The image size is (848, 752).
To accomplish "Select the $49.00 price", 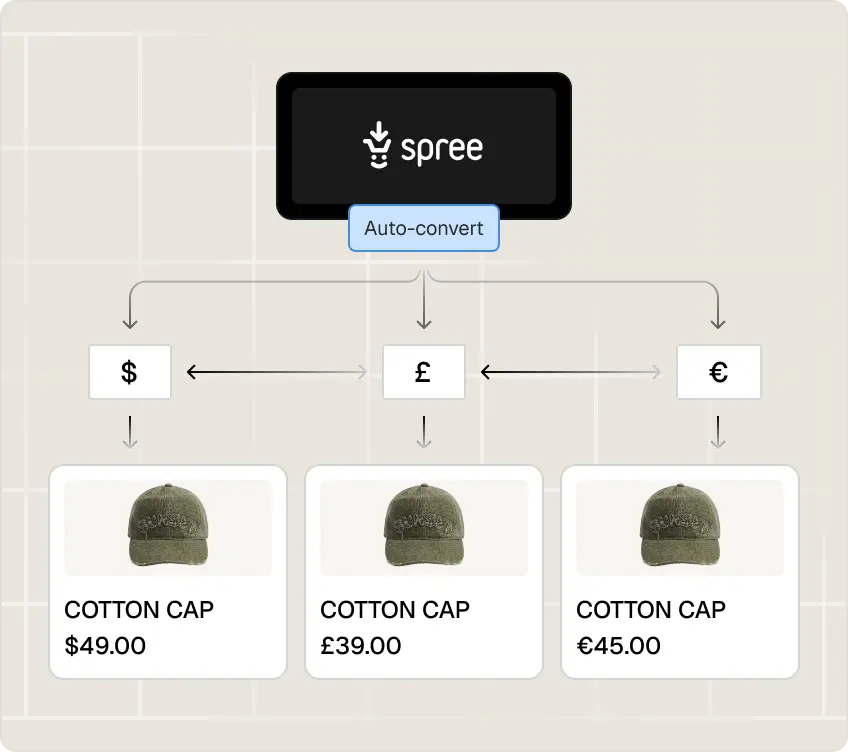I will click(105, 645).
